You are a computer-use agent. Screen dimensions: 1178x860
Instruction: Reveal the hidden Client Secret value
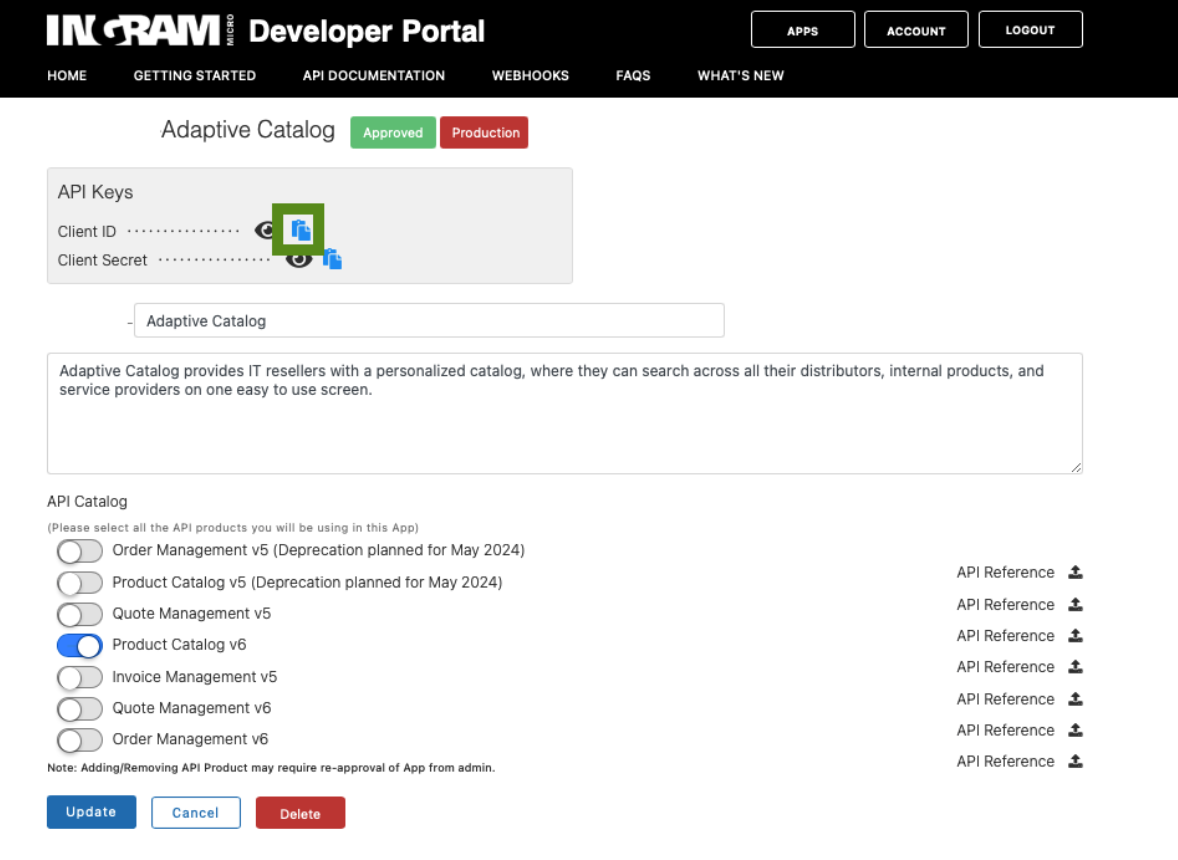point(299,261)
